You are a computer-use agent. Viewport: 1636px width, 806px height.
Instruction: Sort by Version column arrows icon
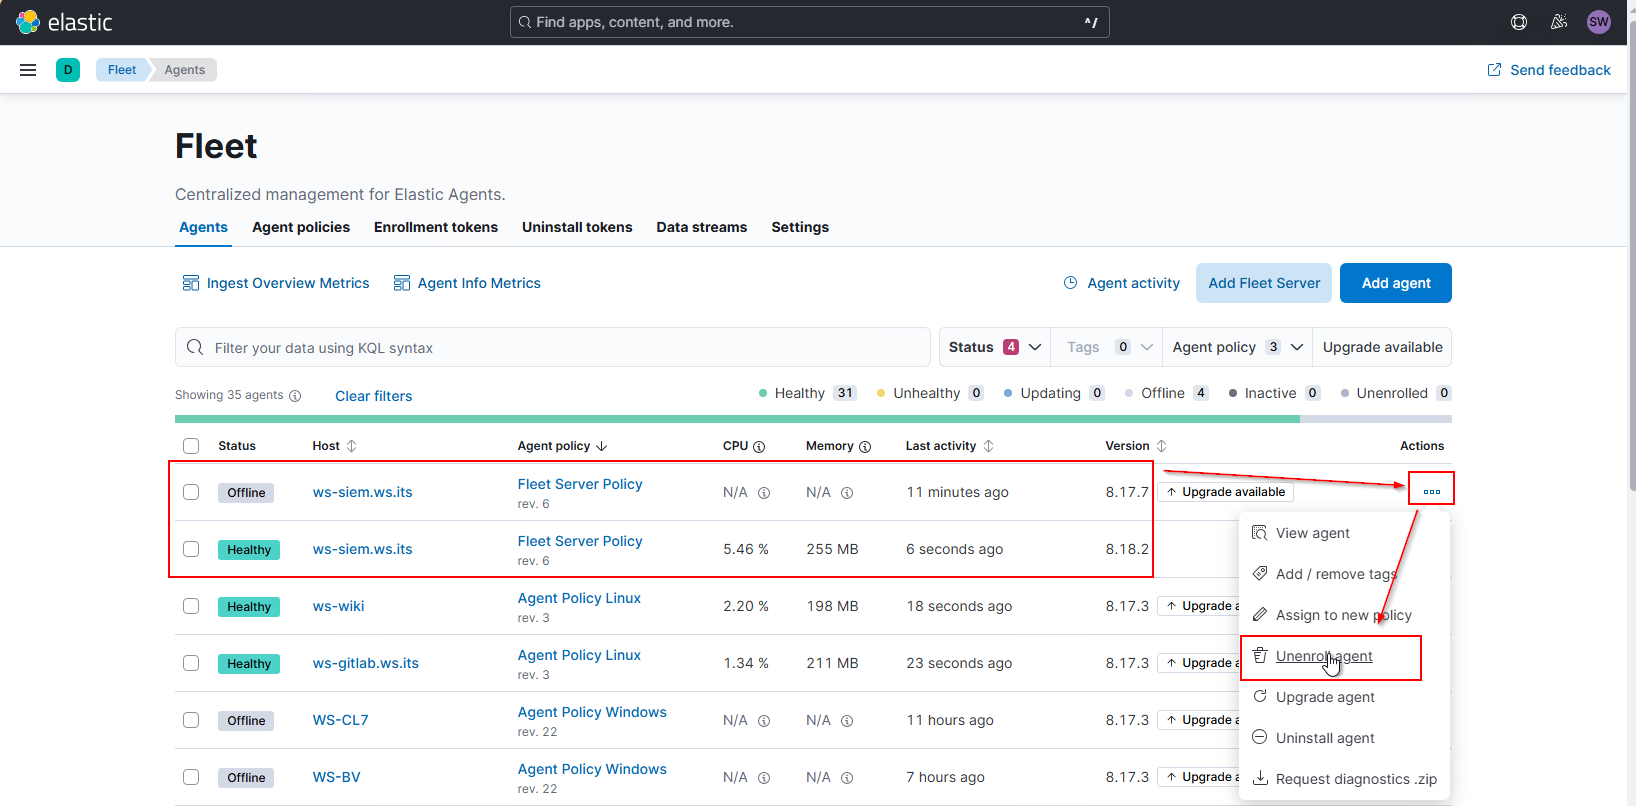(x=1161, y=446)
